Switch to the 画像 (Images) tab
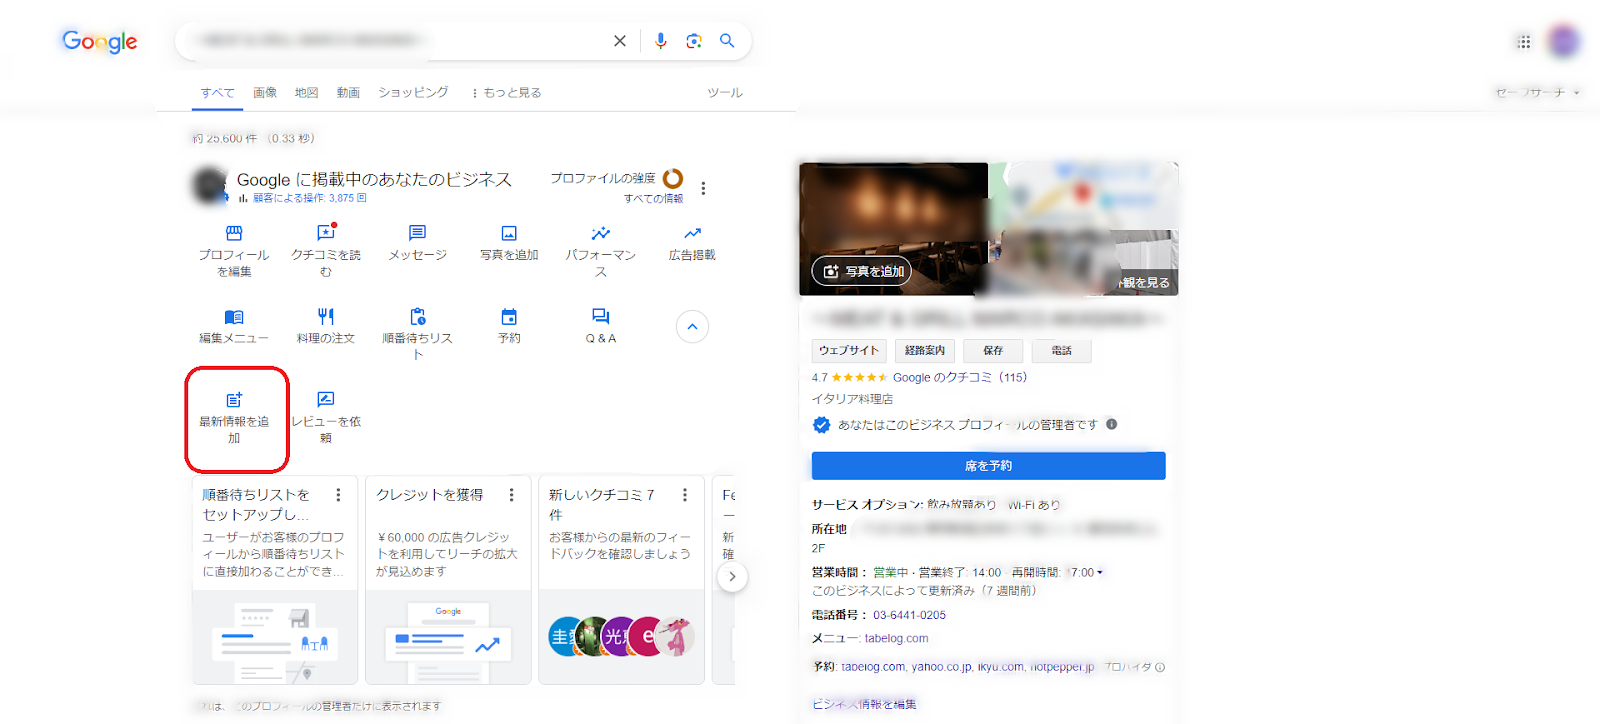The height and width of the screenshot is (724, 1600). coord(265,92)
